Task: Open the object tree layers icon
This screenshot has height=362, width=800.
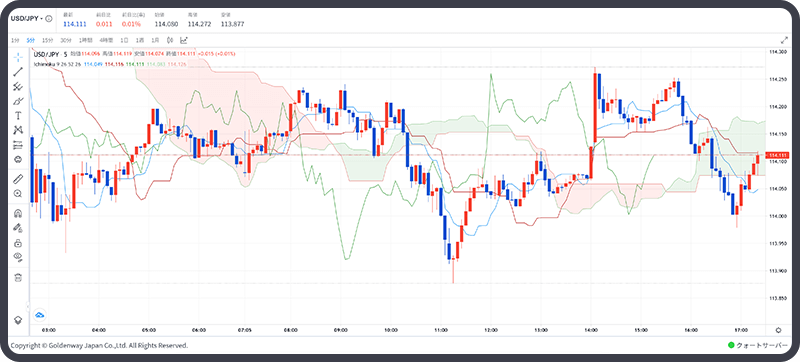Action: [18, 320]
